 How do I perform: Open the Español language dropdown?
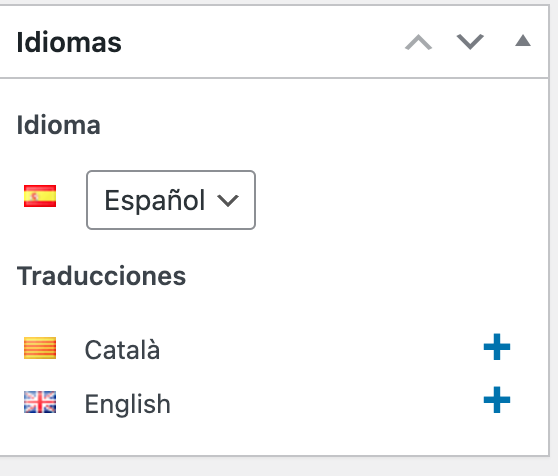pos(171,200)
